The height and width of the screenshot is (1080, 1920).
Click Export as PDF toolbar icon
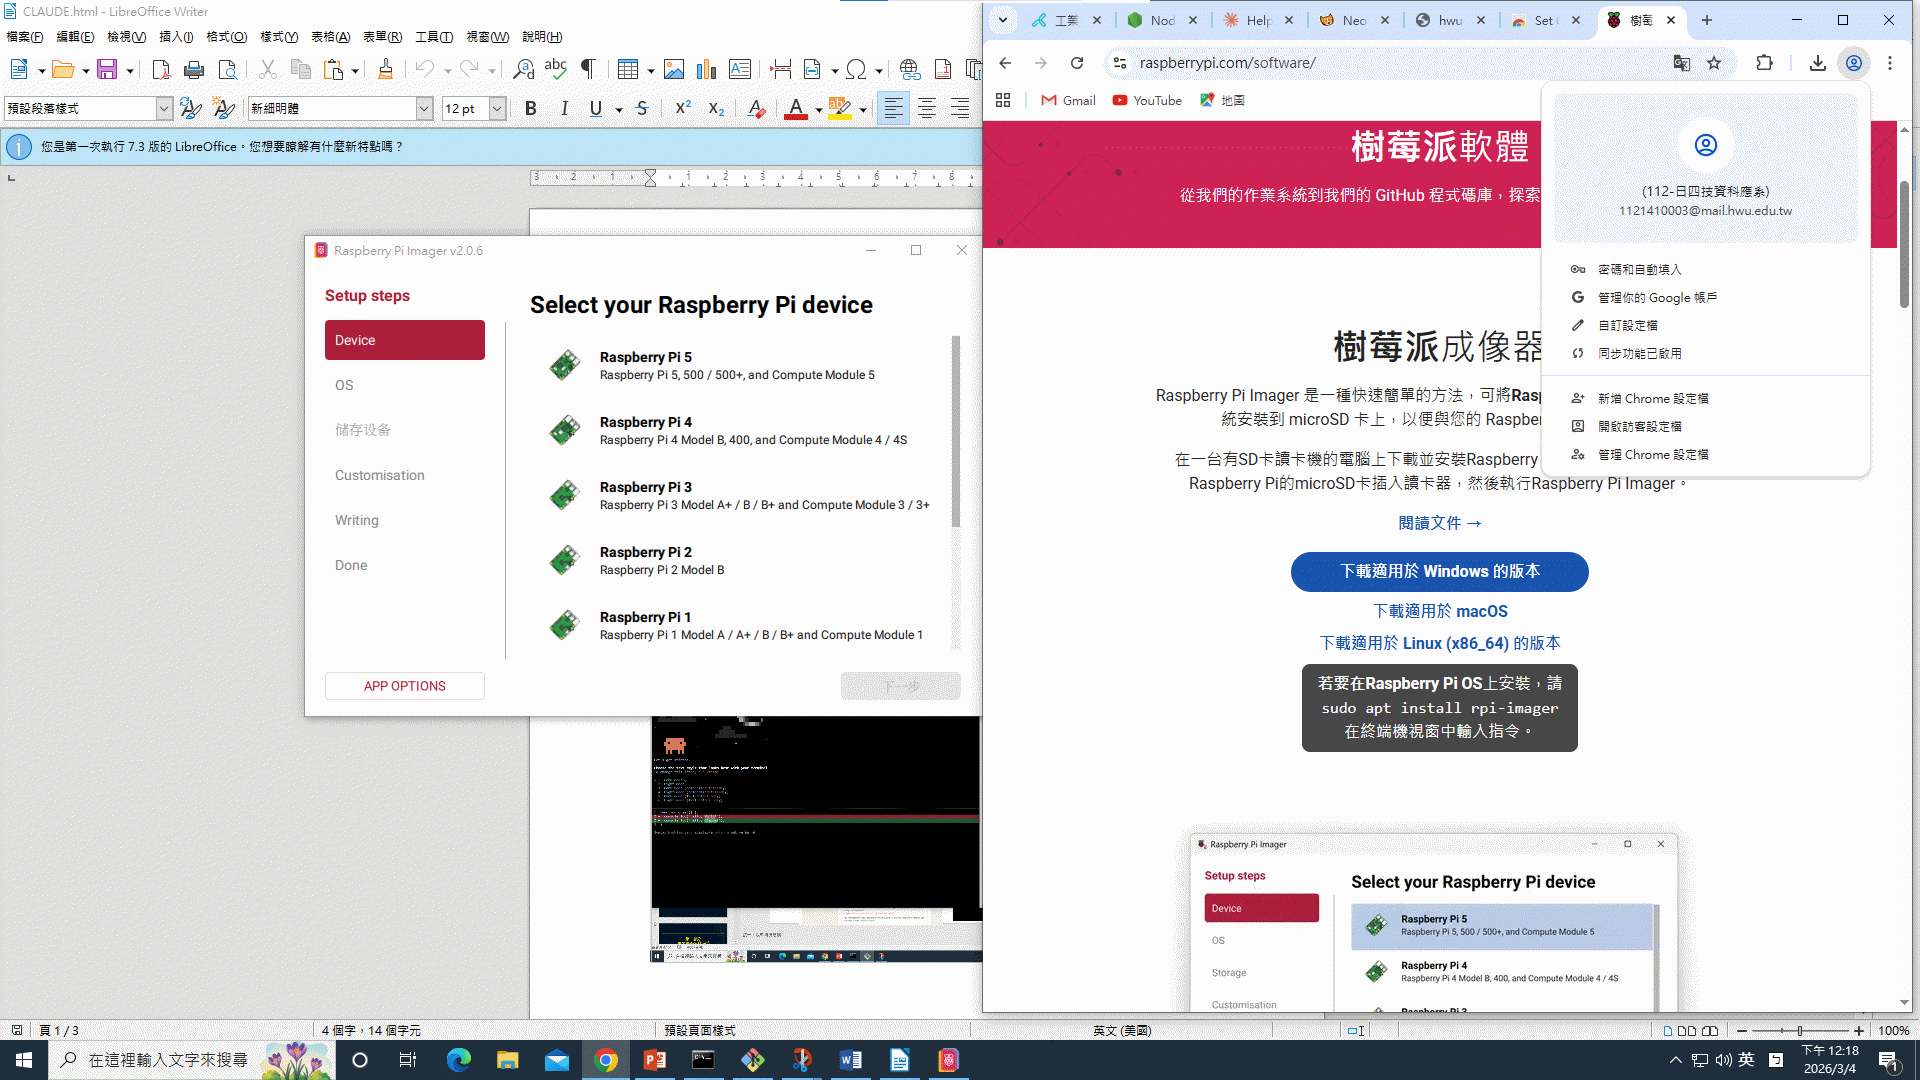pos(161,69)
